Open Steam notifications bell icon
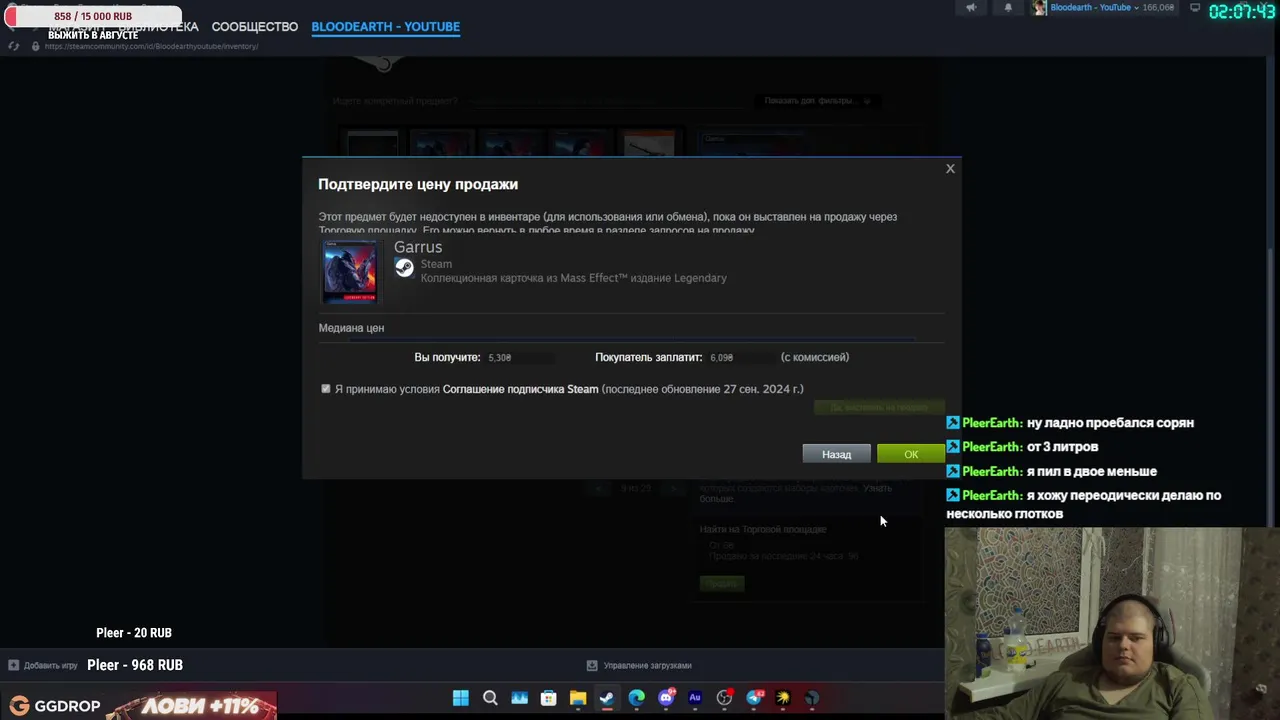1280x720 pixels. point(1008,8)
